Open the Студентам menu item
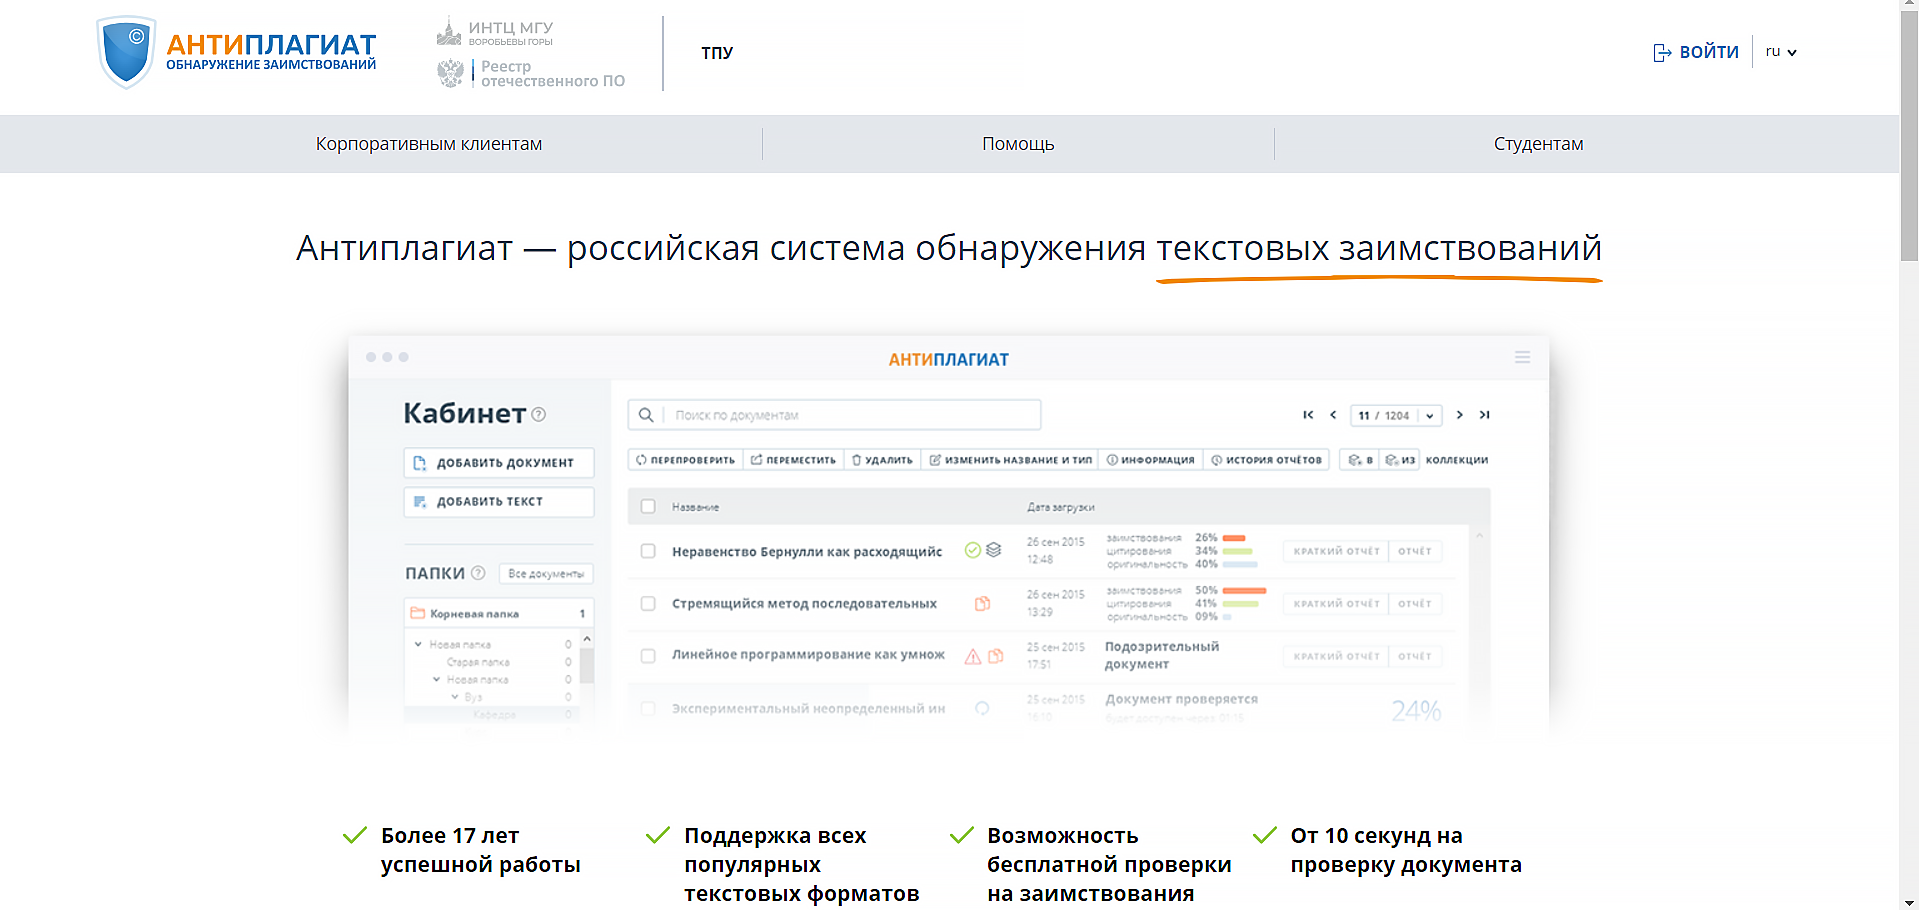1919x910 pixels. pyautogui.click(x=1538, y=144)
